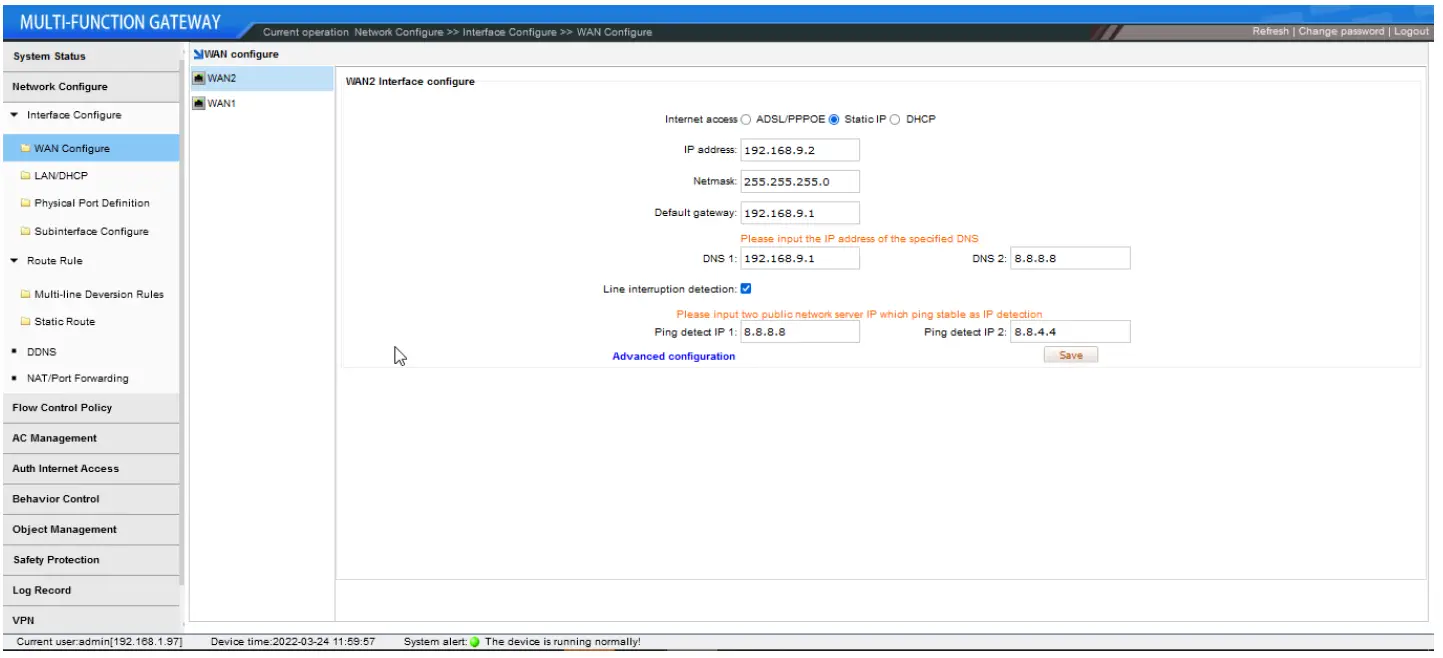The image size is (1443, 658).
Task: Open the Log Record menu
Action: 90,590
